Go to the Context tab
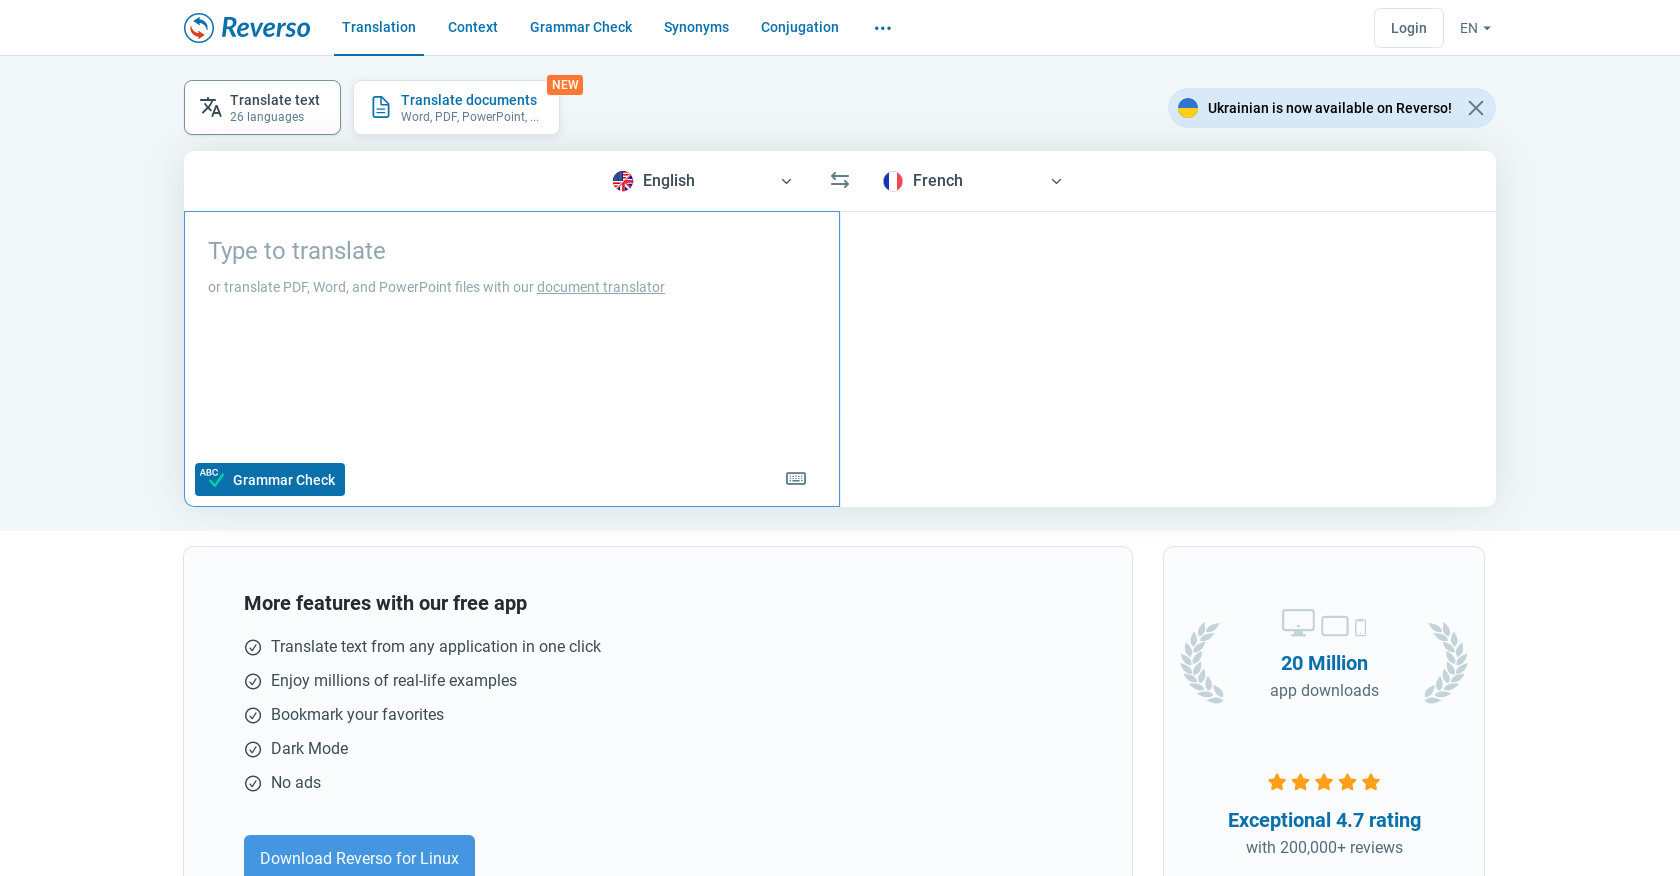Screen dimensions: 1680x876 473,27
